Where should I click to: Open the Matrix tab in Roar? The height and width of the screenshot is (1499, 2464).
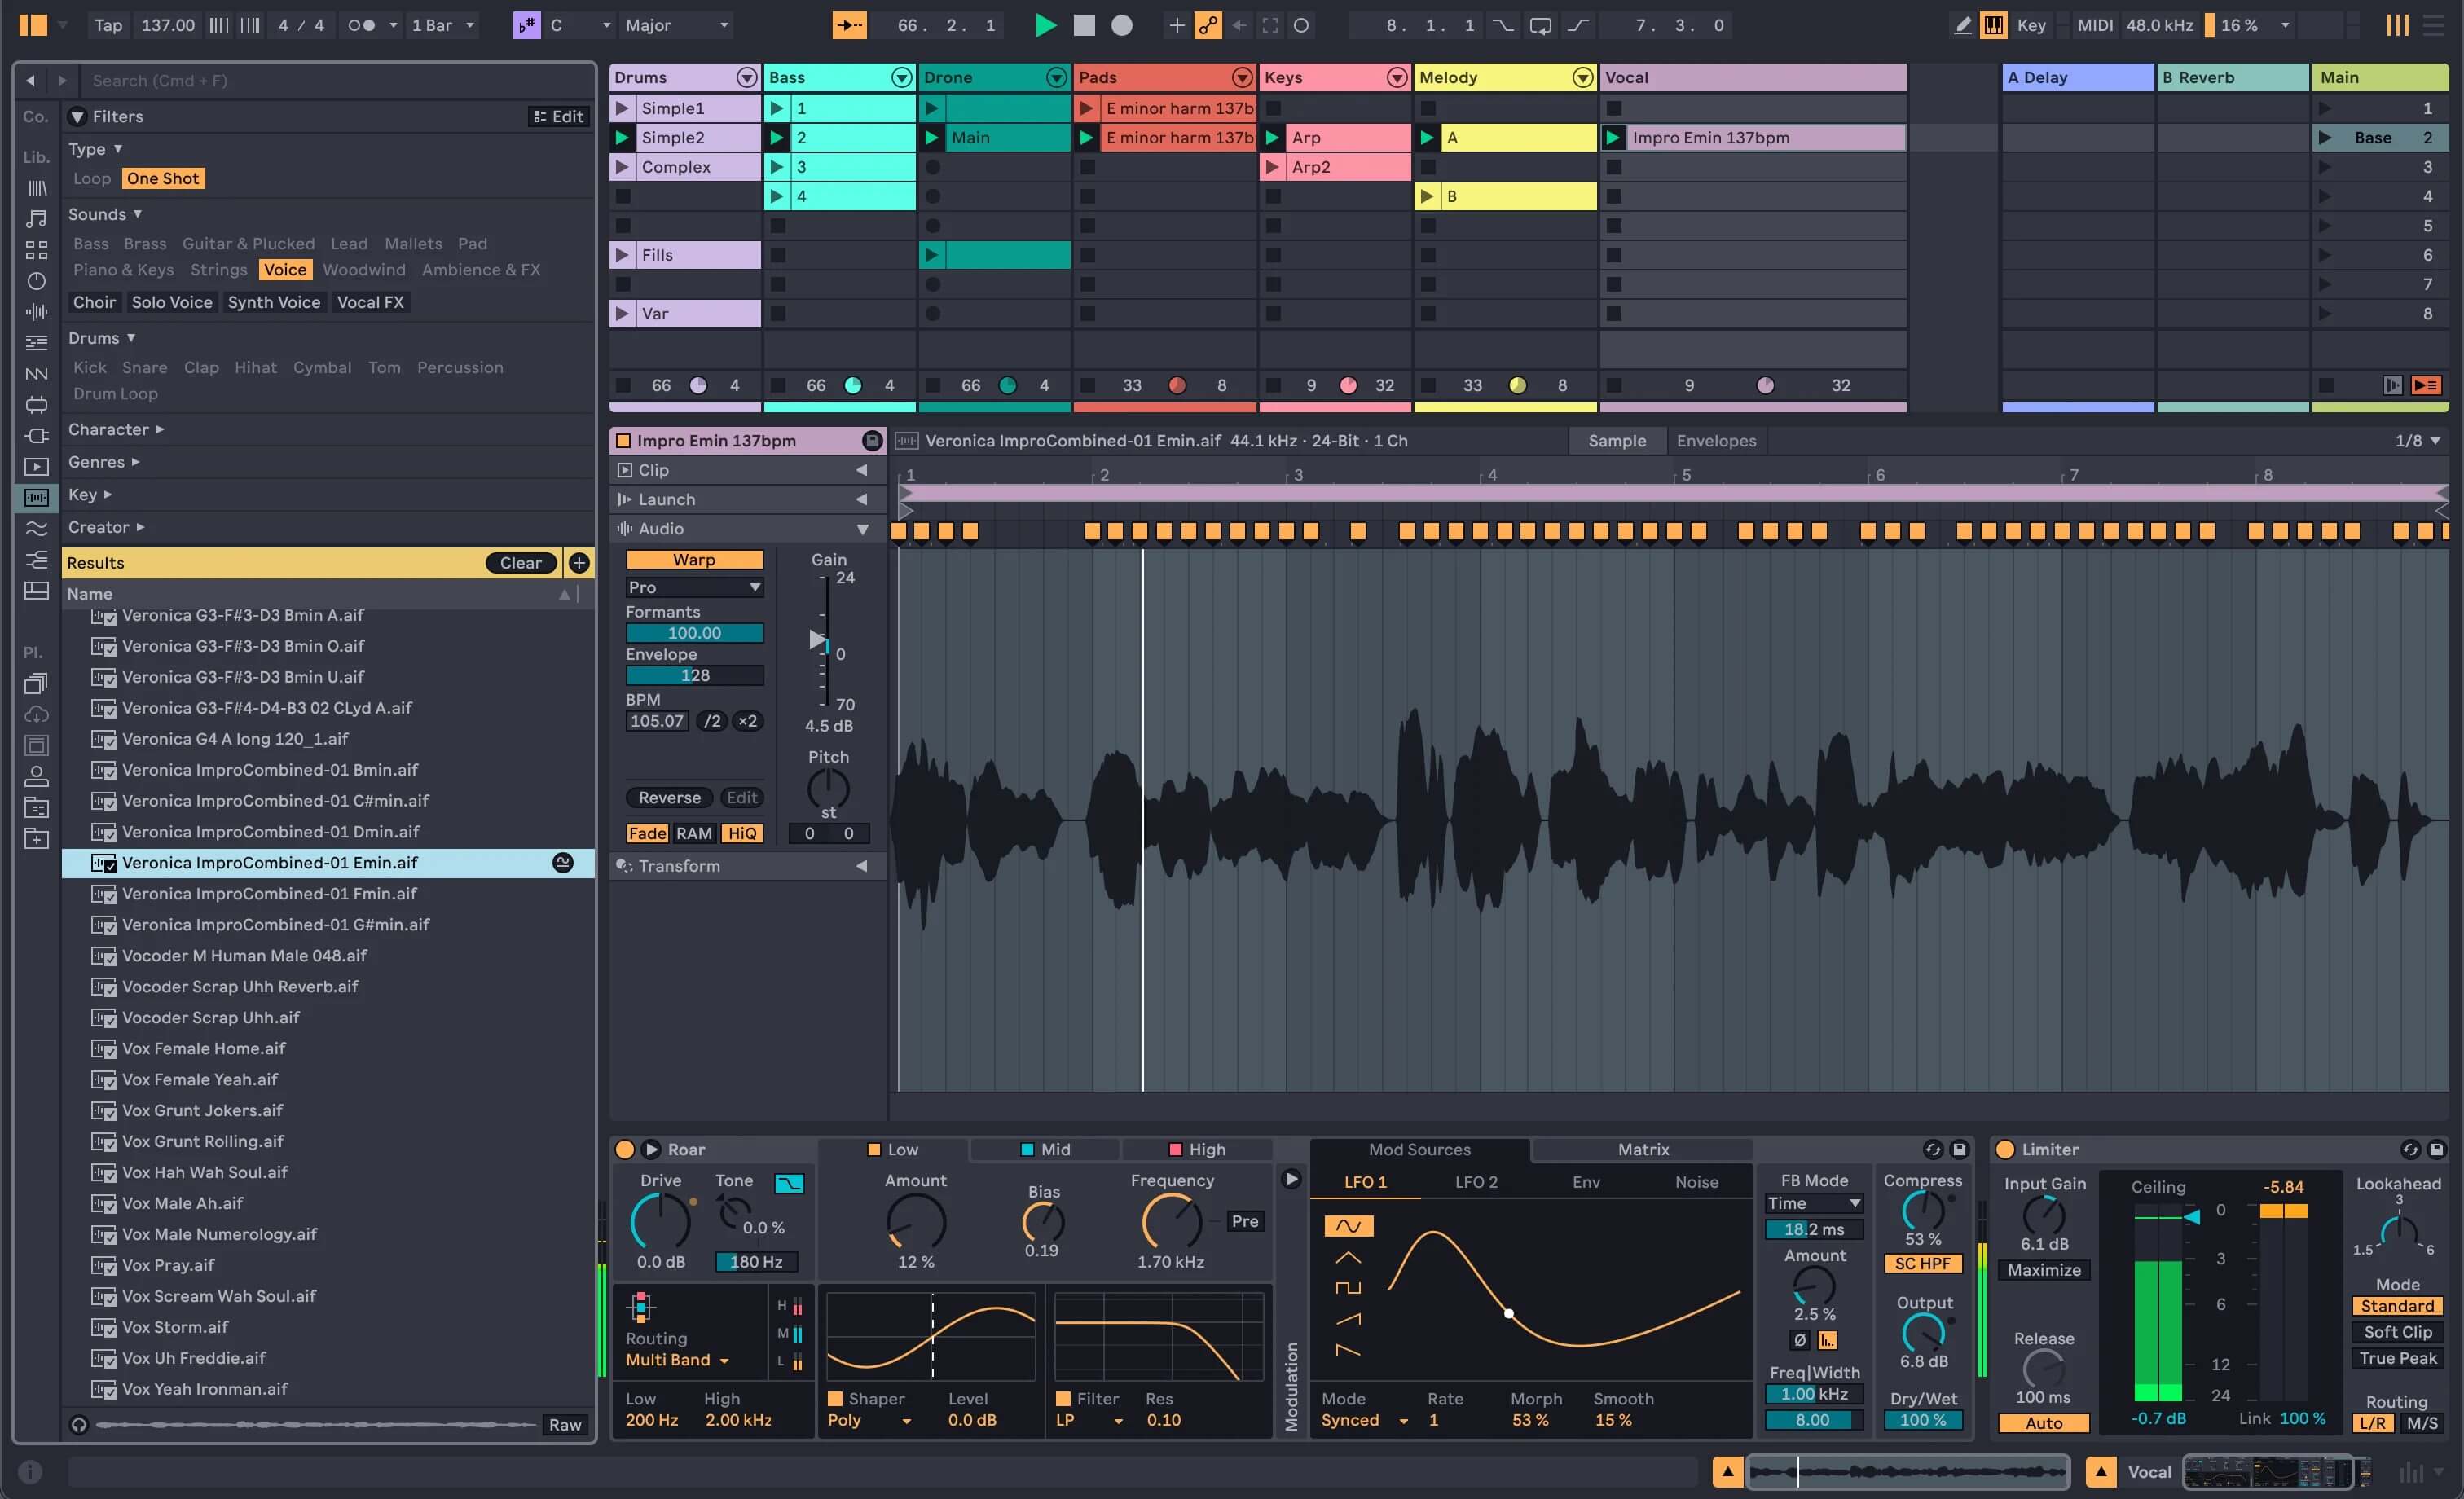(x=1643, y=1149)
